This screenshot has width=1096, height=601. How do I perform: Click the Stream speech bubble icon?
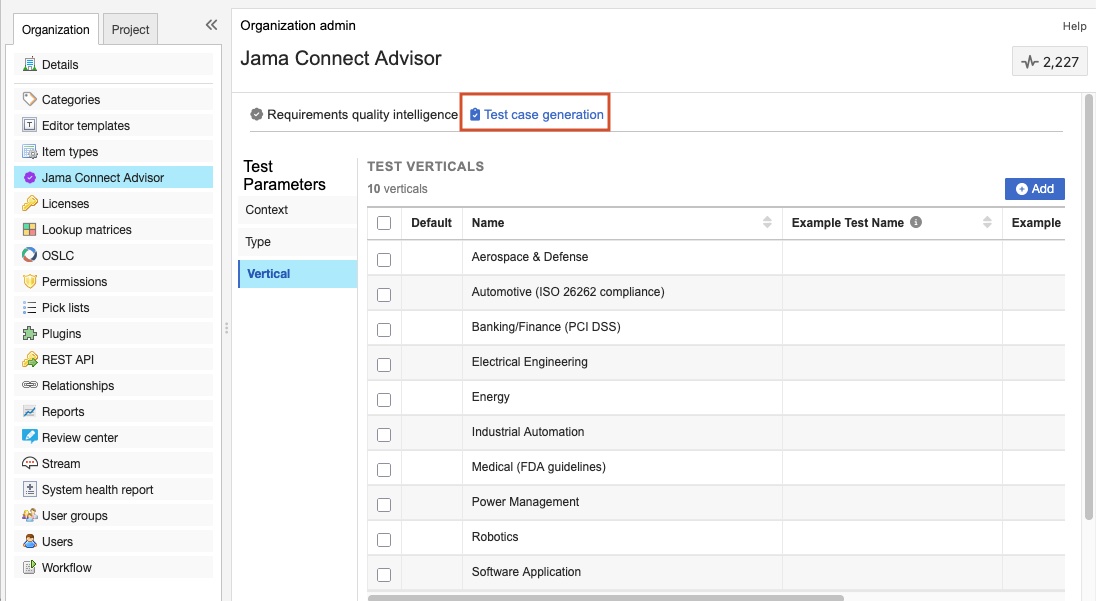coord(30,464)
